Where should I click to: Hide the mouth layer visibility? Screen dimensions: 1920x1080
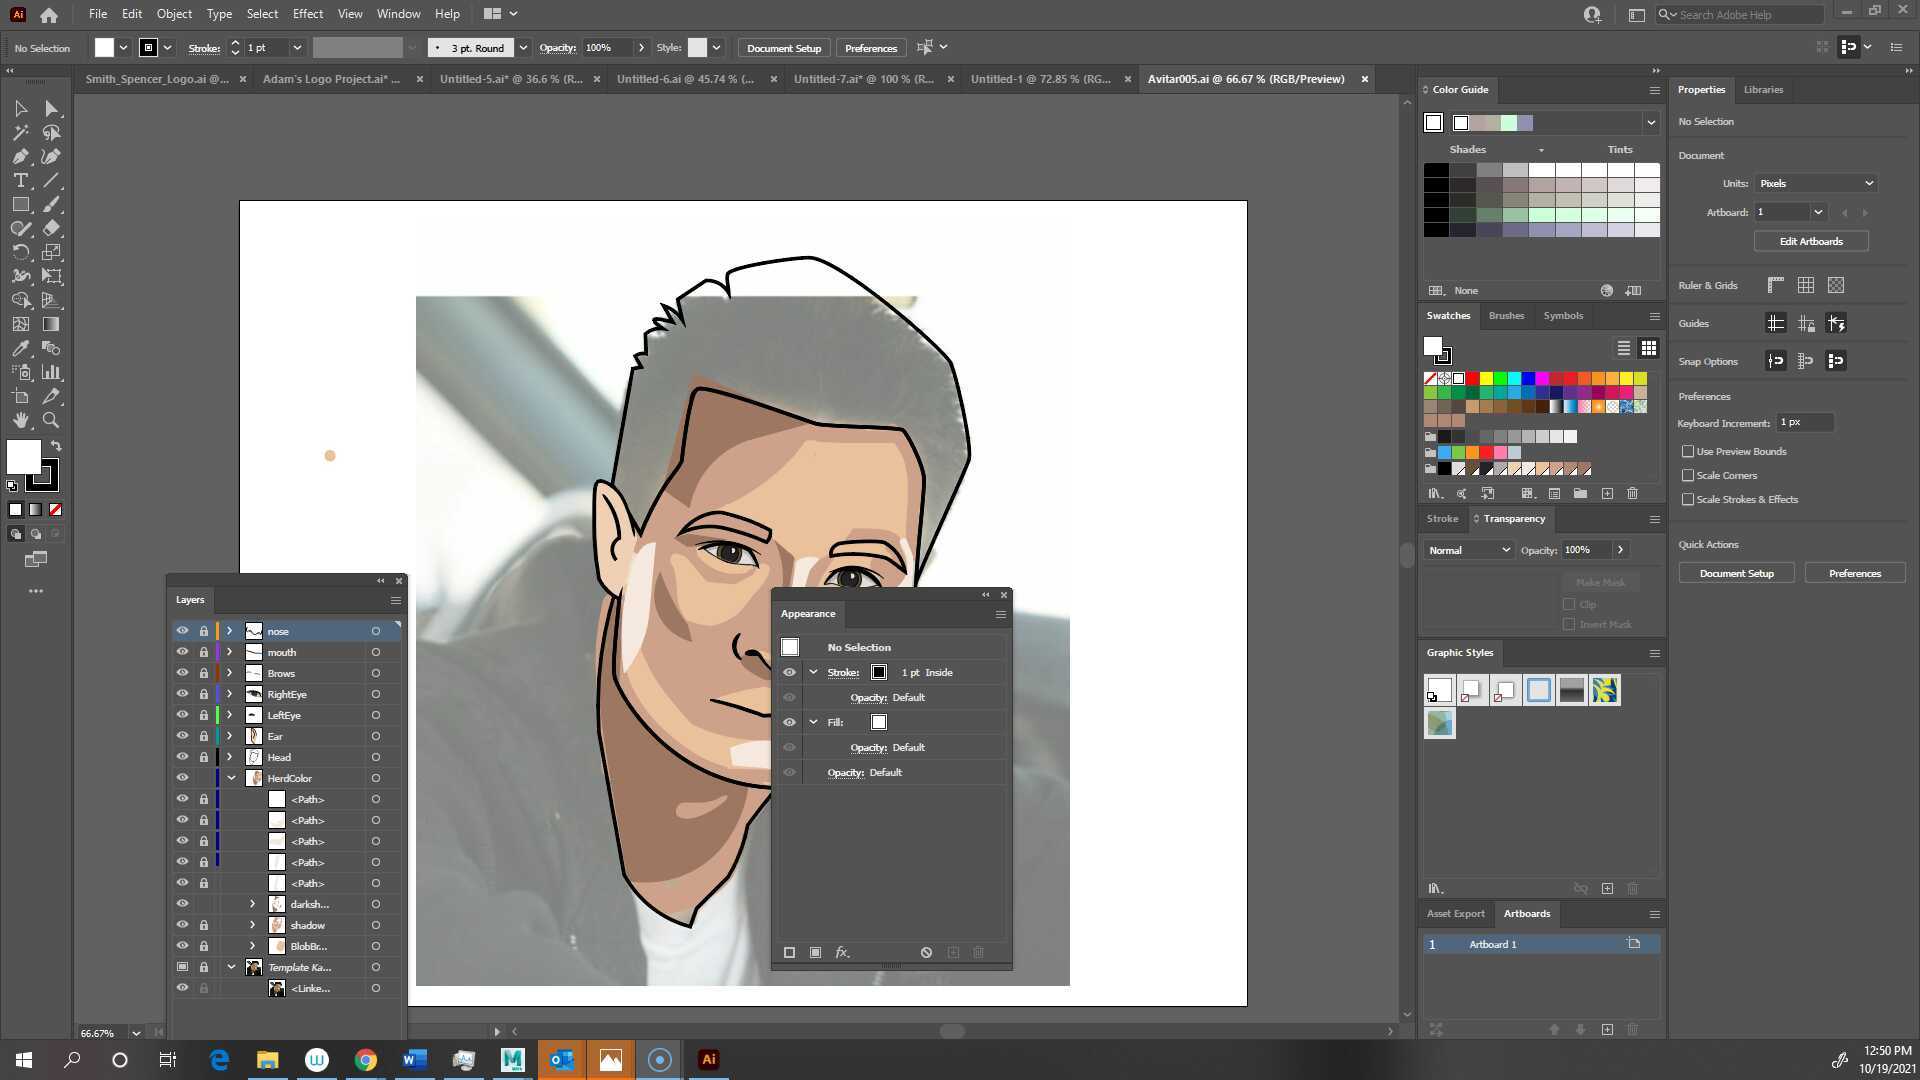pyautogui.click(x=183, y=652)
